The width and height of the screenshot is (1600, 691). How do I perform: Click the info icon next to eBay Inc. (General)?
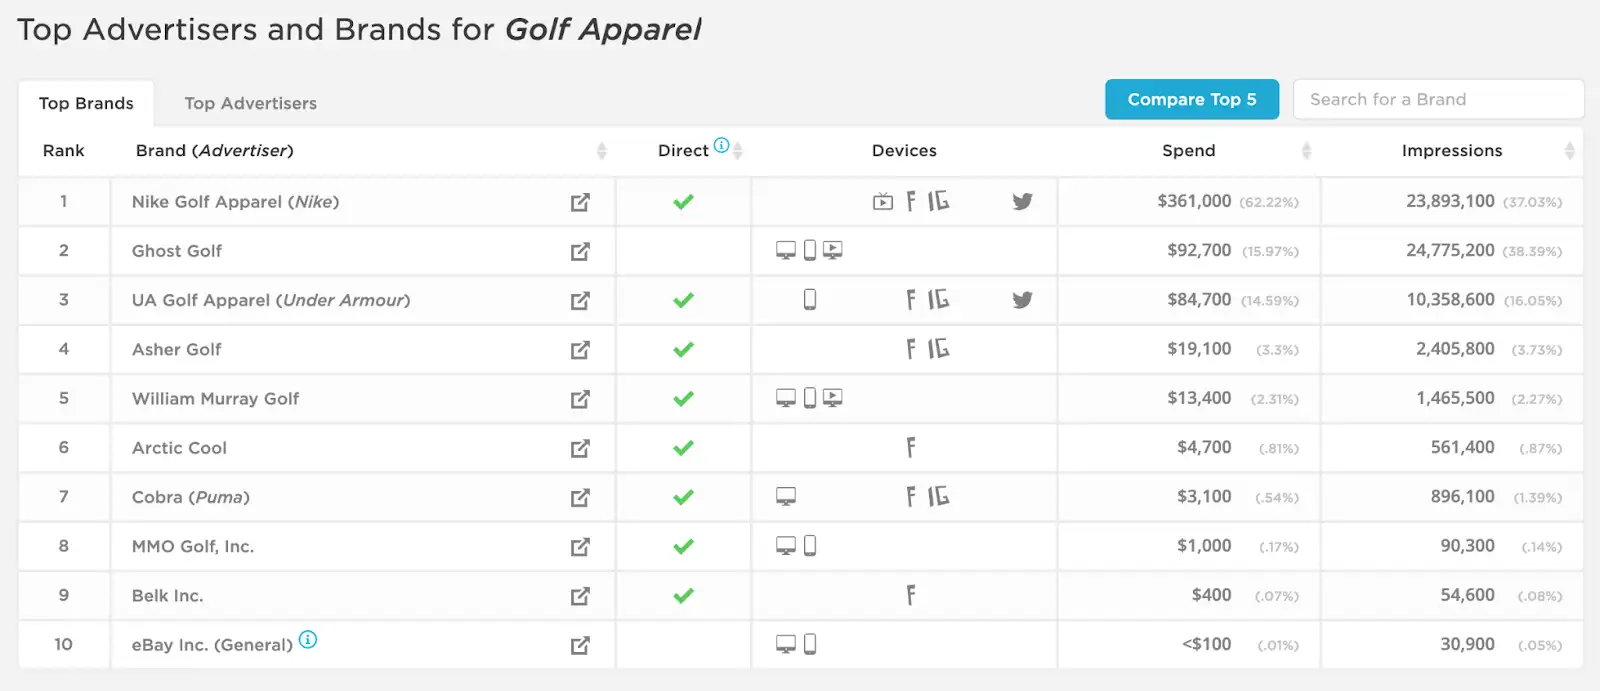pyautogui.click(x=309, y=638)
